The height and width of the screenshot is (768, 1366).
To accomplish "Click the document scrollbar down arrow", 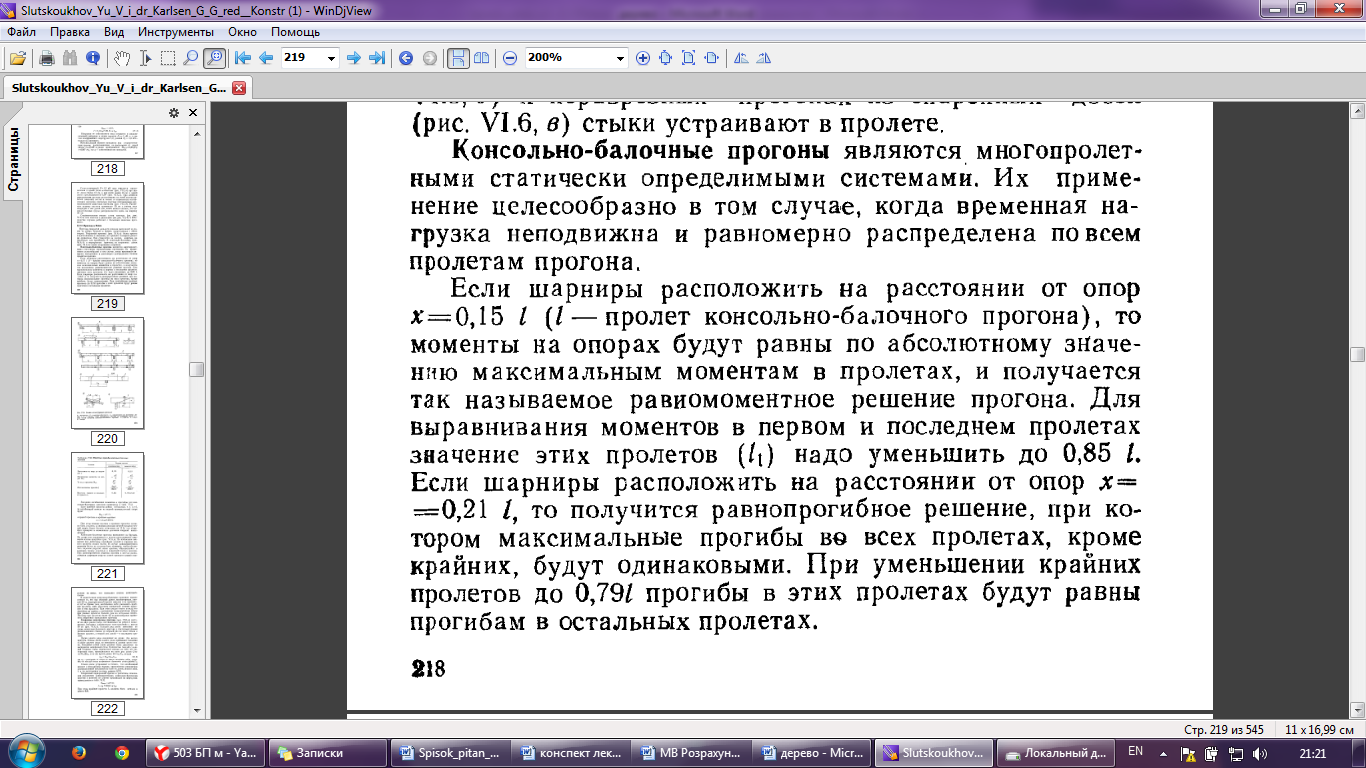I will click(x=1357, y=709).
